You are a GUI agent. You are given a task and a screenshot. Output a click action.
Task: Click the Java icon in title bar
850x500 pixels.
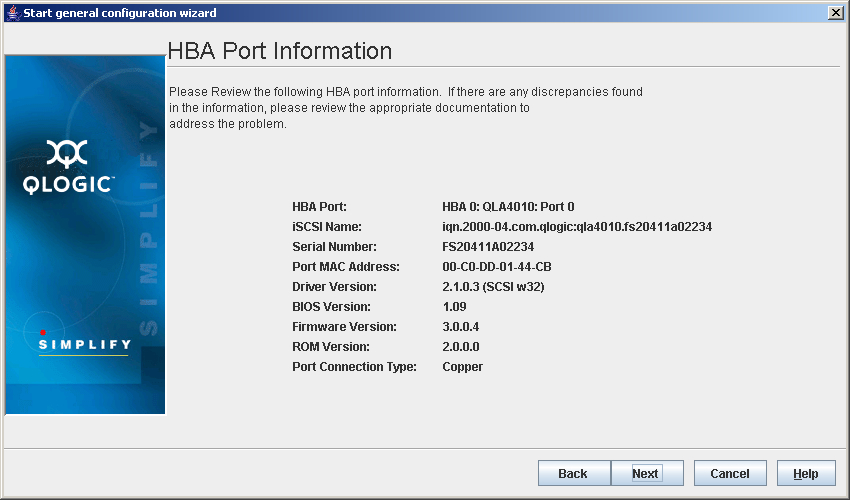coord(12,12)
